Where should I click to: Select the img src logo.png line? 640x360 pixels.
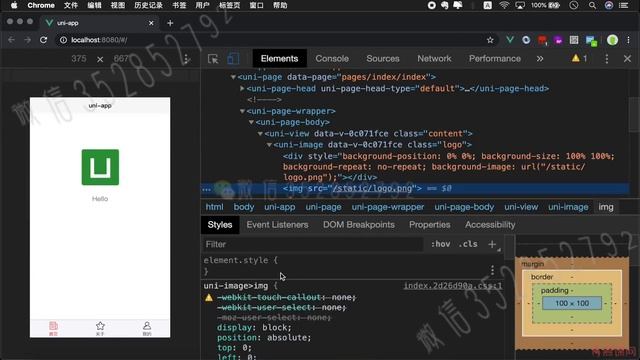(415, 189)
